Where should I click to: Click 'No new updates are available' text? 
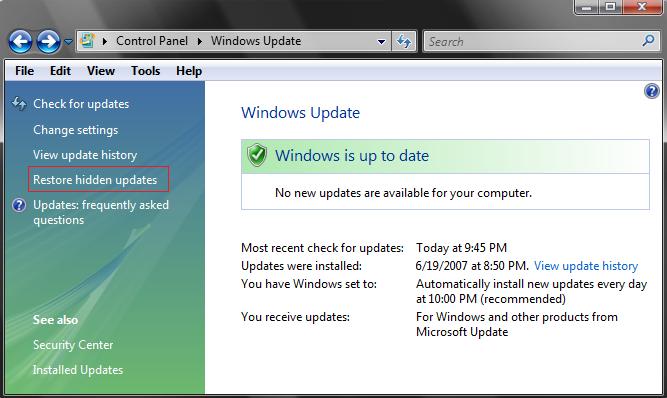[x=403, y=193]
